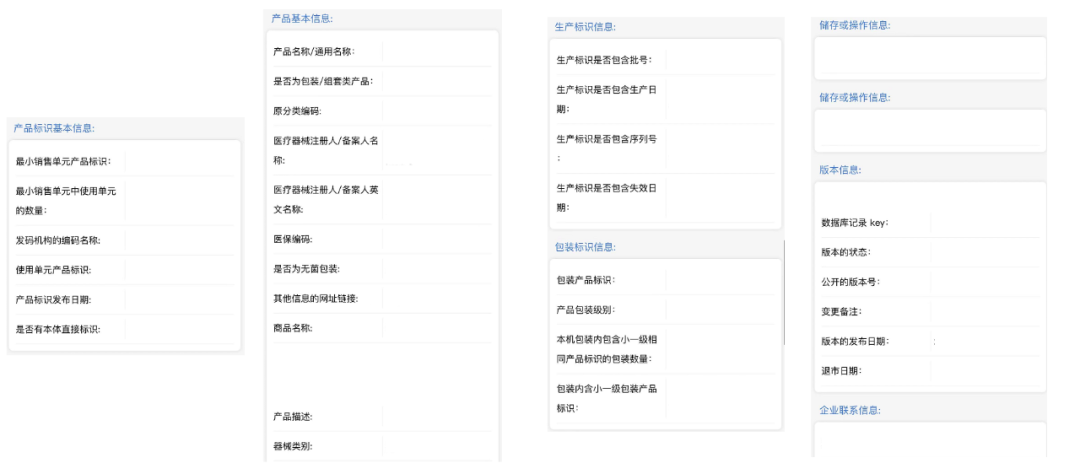Select the 数据库记录 key label

click(855, 223)
